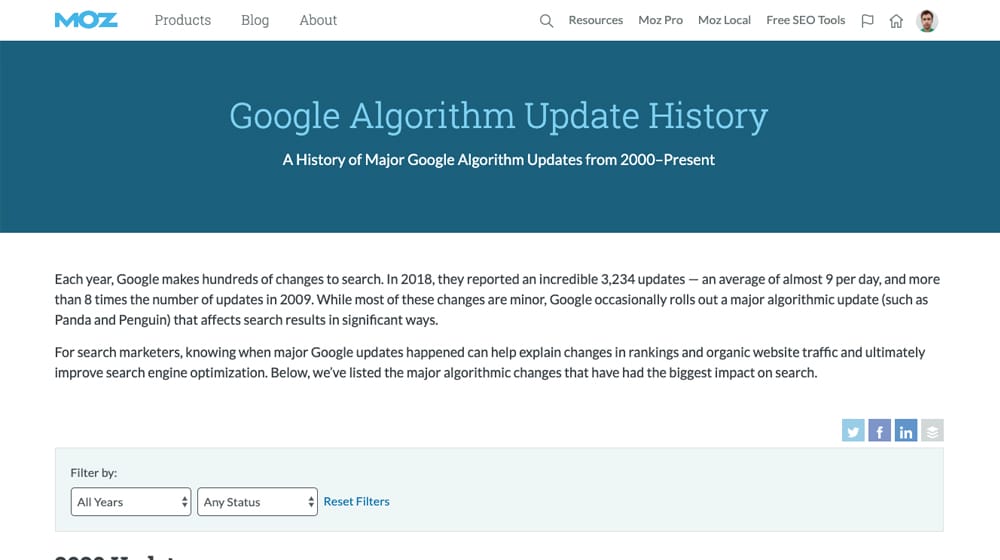Click the Reset Filters link
Screen dimensions: 1000x560
tap(357, 501)
